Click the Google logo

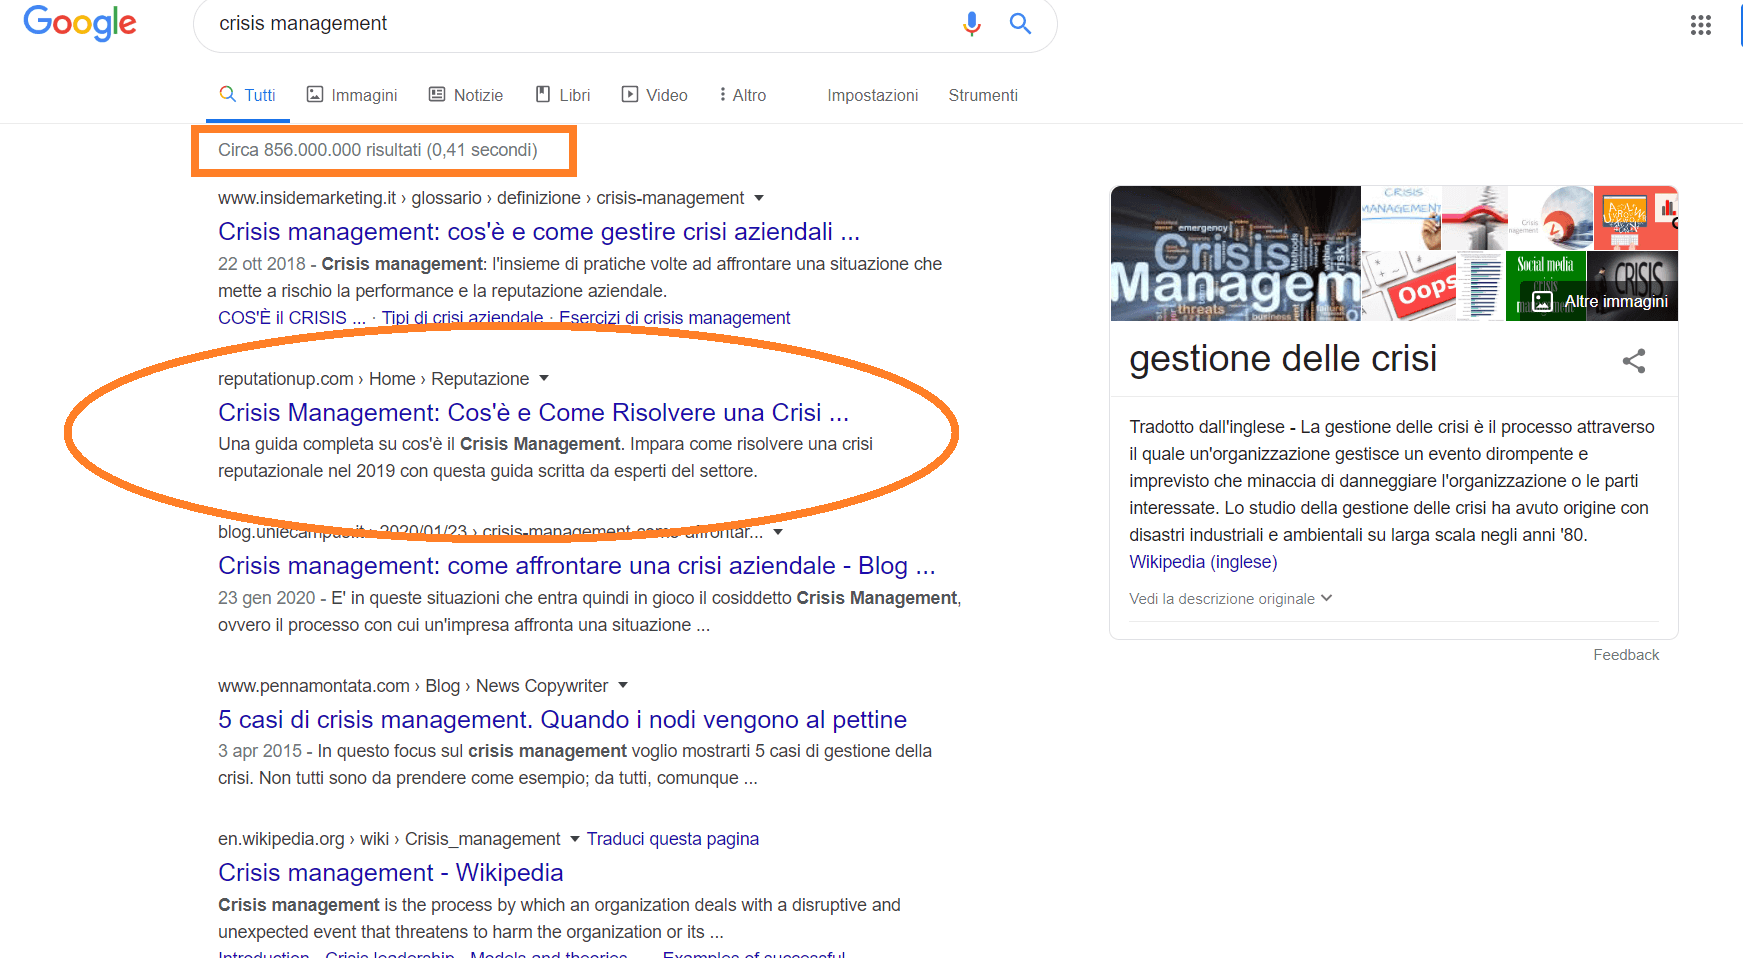coord(80,23)
